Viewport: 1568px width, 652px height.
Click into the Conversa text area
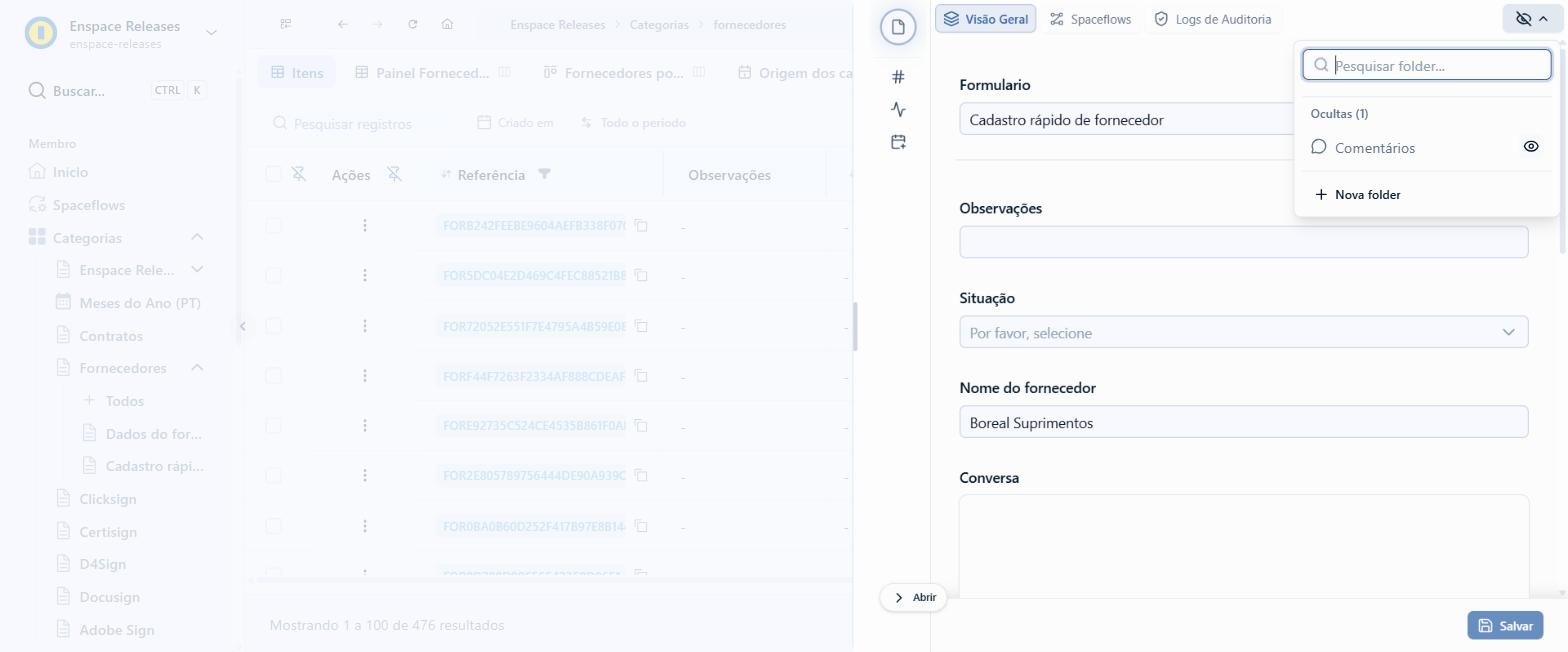tap(1243, 546)
